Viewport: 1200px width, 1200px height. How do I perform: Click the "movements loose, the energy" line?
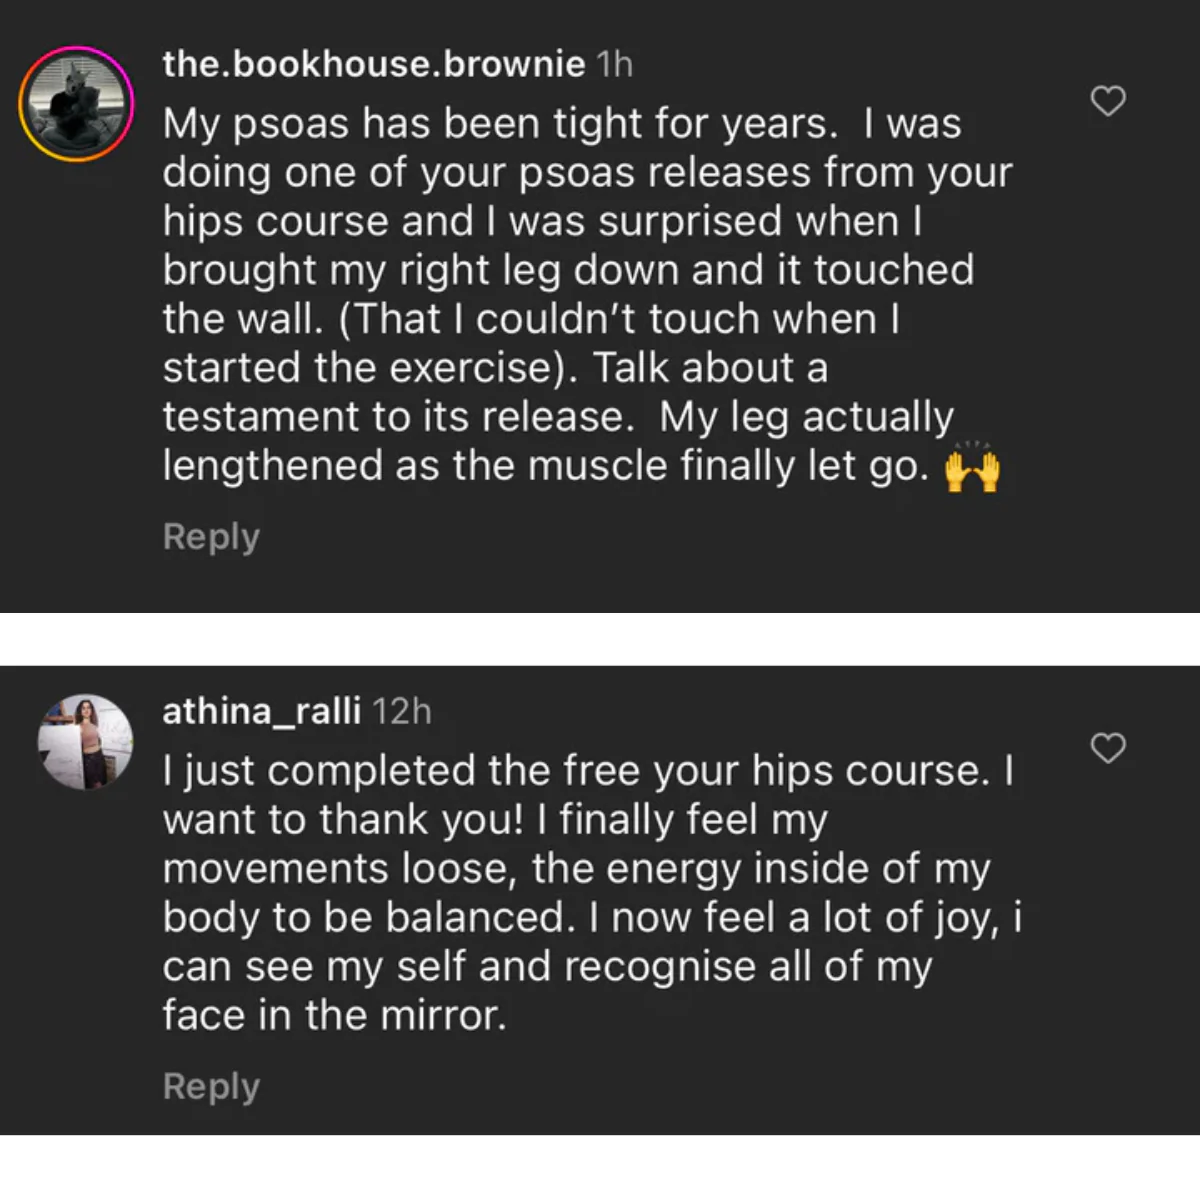(576, 869)
